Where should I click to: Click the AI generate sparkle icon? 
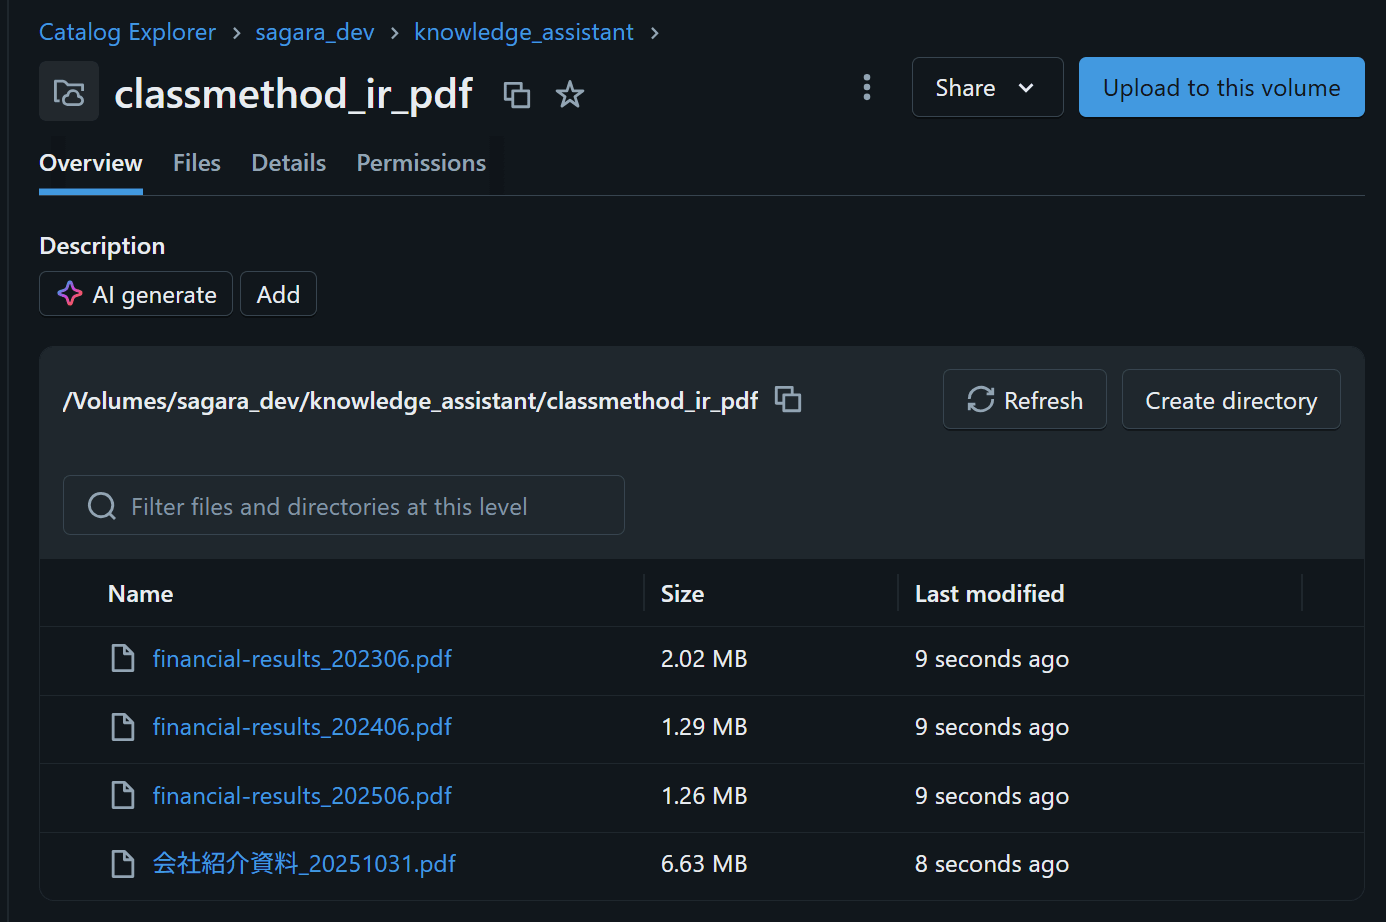[x=70, y=294]
